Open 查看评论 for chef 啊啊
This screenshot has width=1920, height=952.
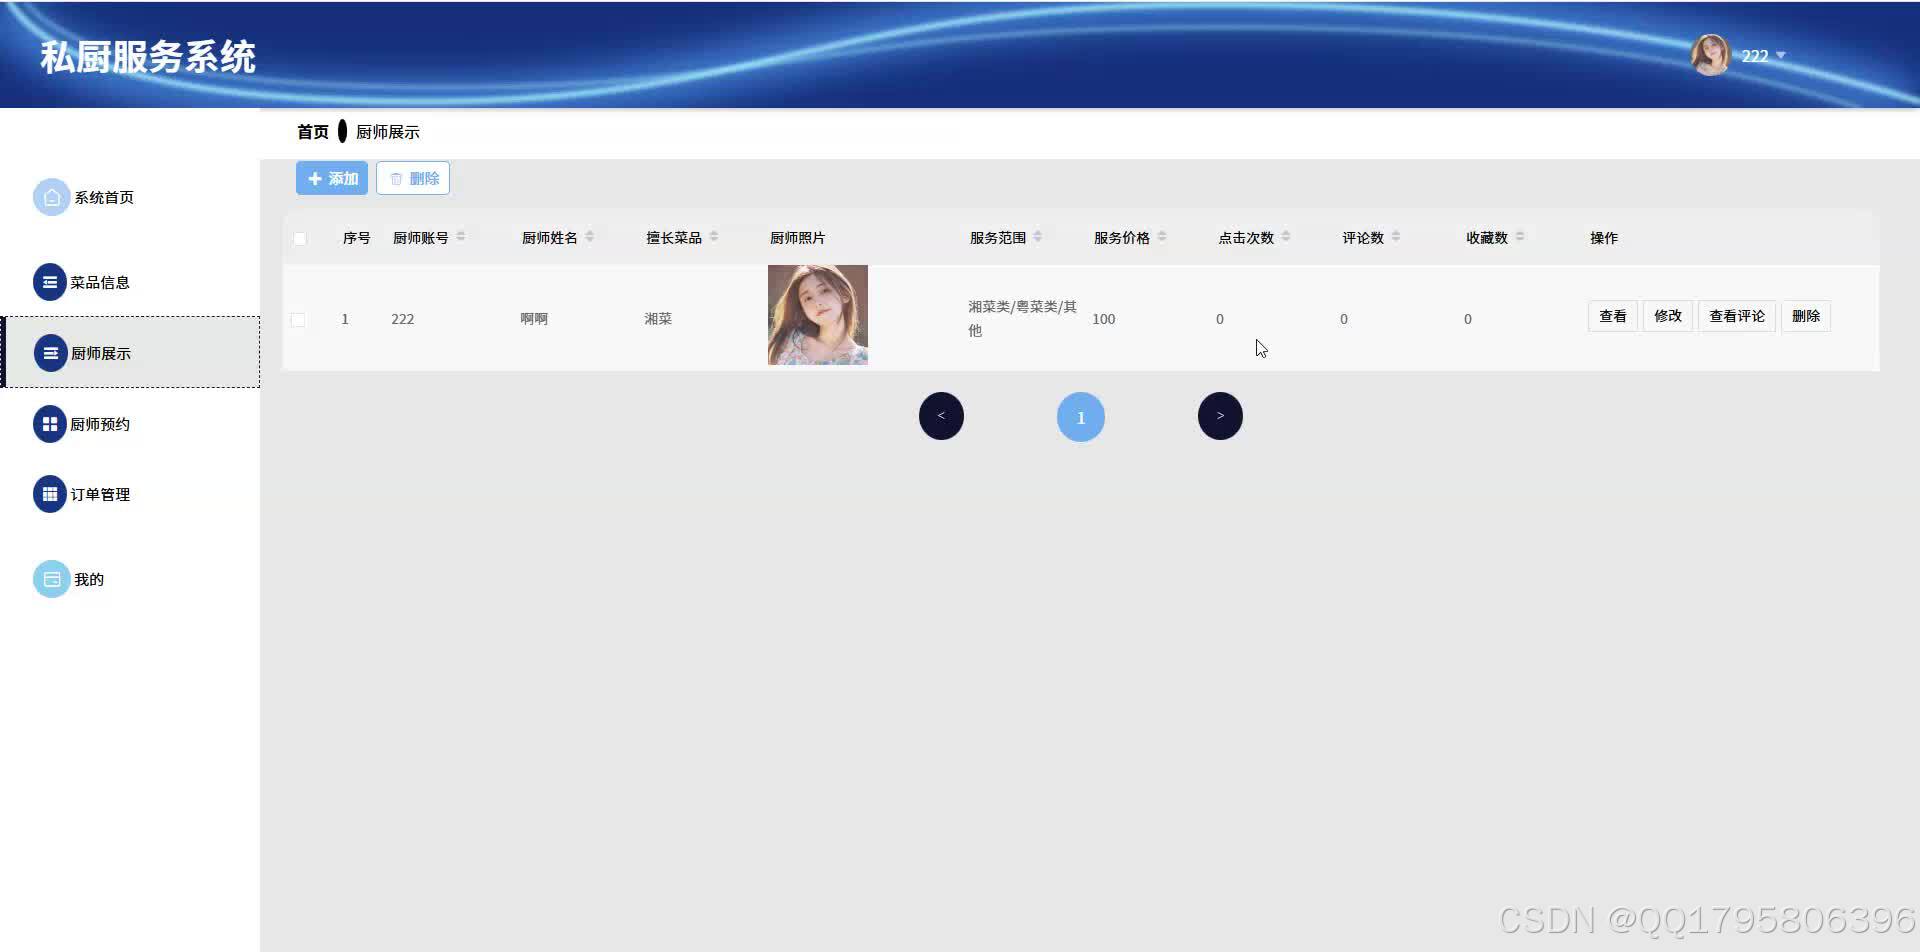tap(1736, 315)
